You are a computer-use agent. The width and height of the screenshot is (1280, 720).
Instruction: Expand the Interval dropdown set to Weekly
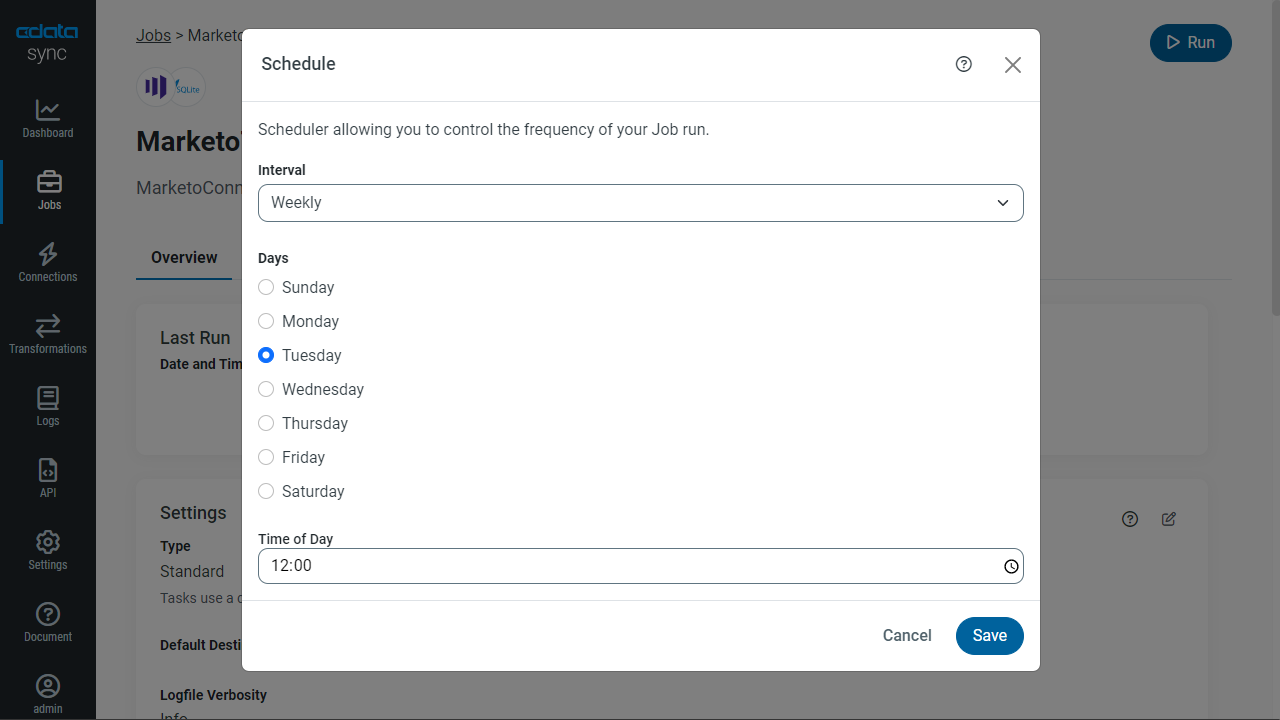[640, 203]
